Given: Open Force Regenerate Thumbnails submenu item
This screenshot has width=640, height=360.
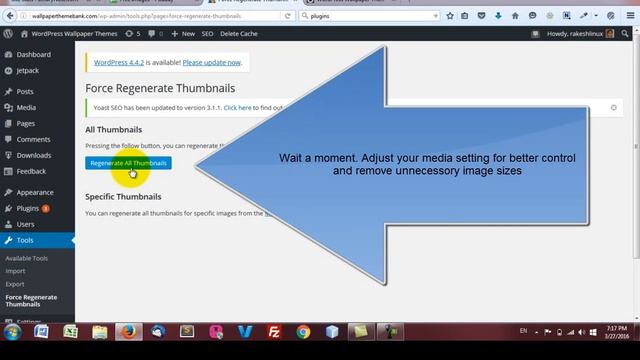Looking at the screenshot, I should point(31,301).
